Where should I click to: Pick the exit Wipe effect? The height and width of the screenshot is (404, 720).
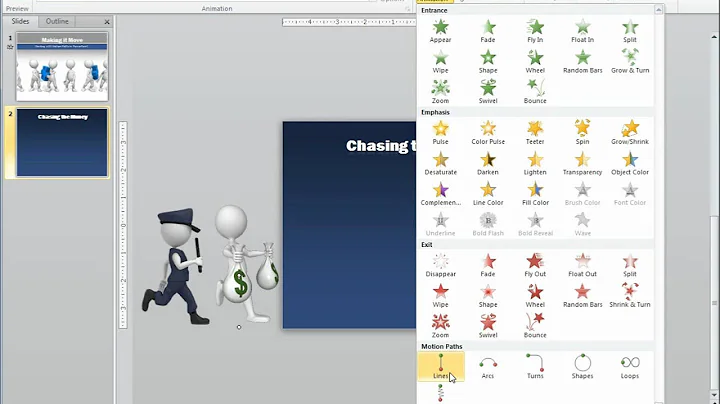(x=440, y=296)
